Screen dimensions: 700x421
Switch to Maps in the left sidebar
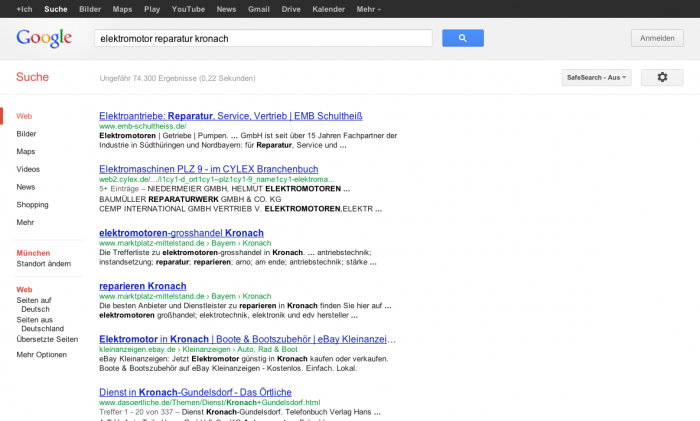tap(25, 152)
